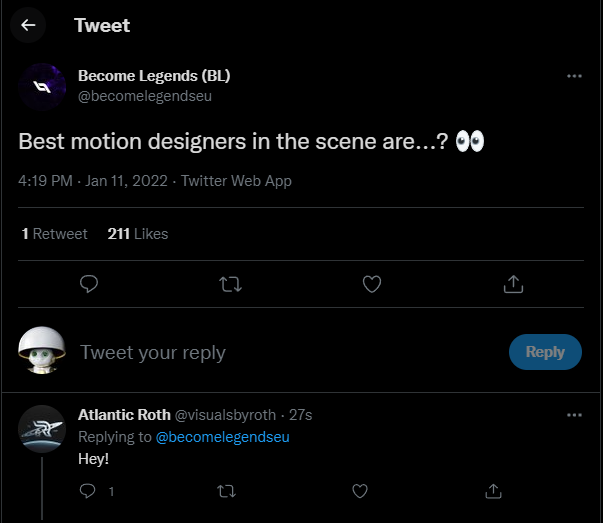
Task: Open more options on Atlantic Roth's reply
Action: (x=574, y=414)
